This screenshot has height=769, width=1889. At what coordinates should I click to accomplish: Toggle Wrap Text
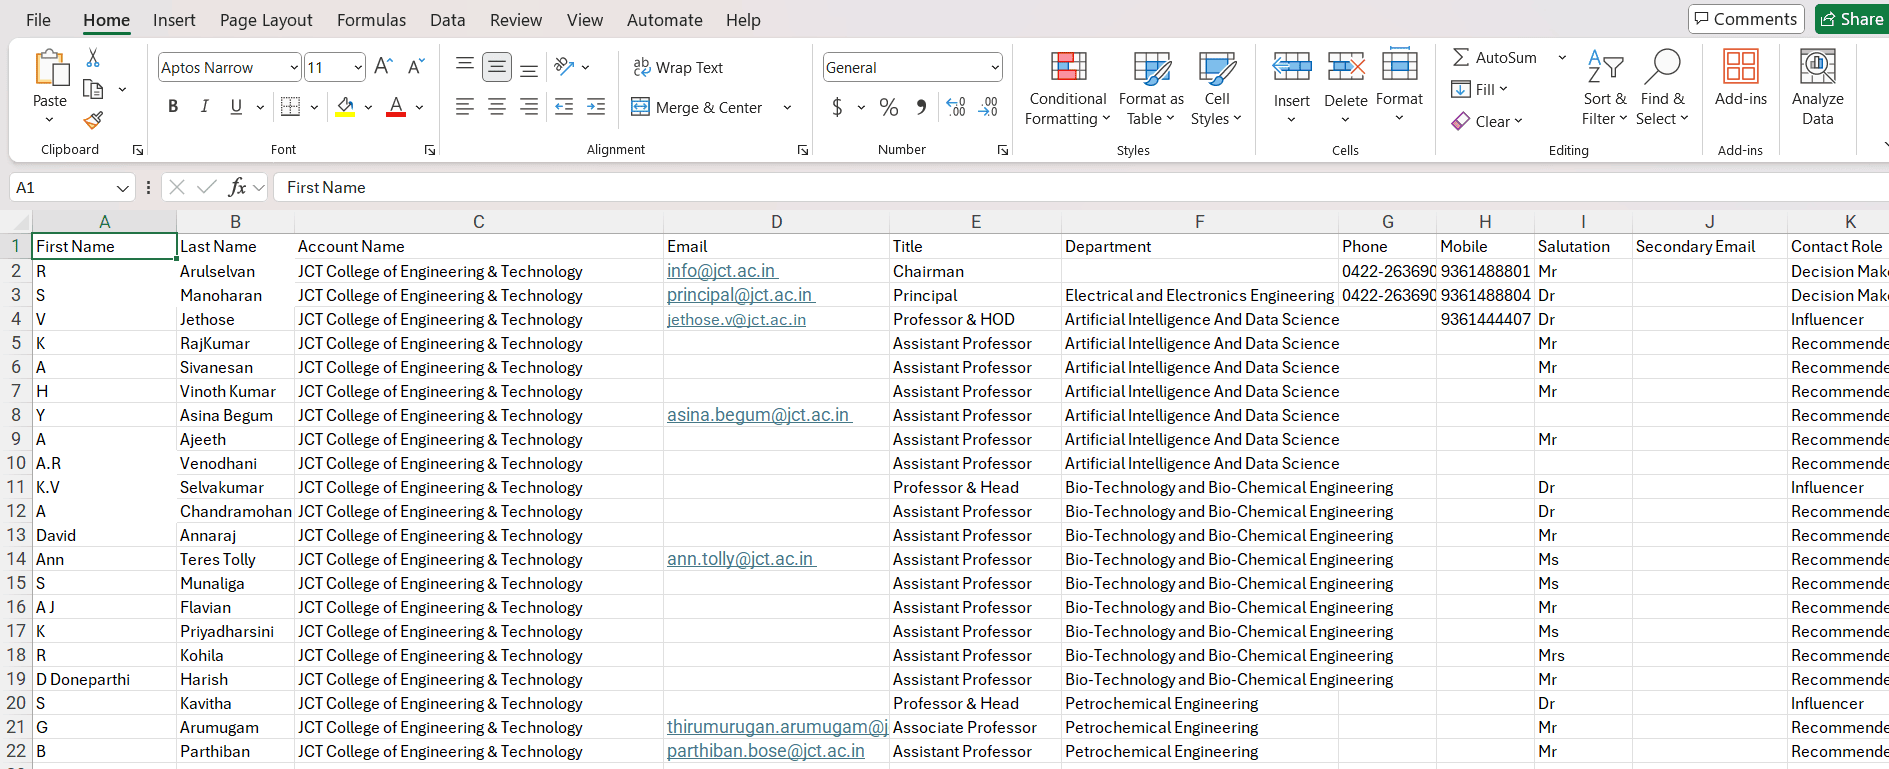click(678, 67)
